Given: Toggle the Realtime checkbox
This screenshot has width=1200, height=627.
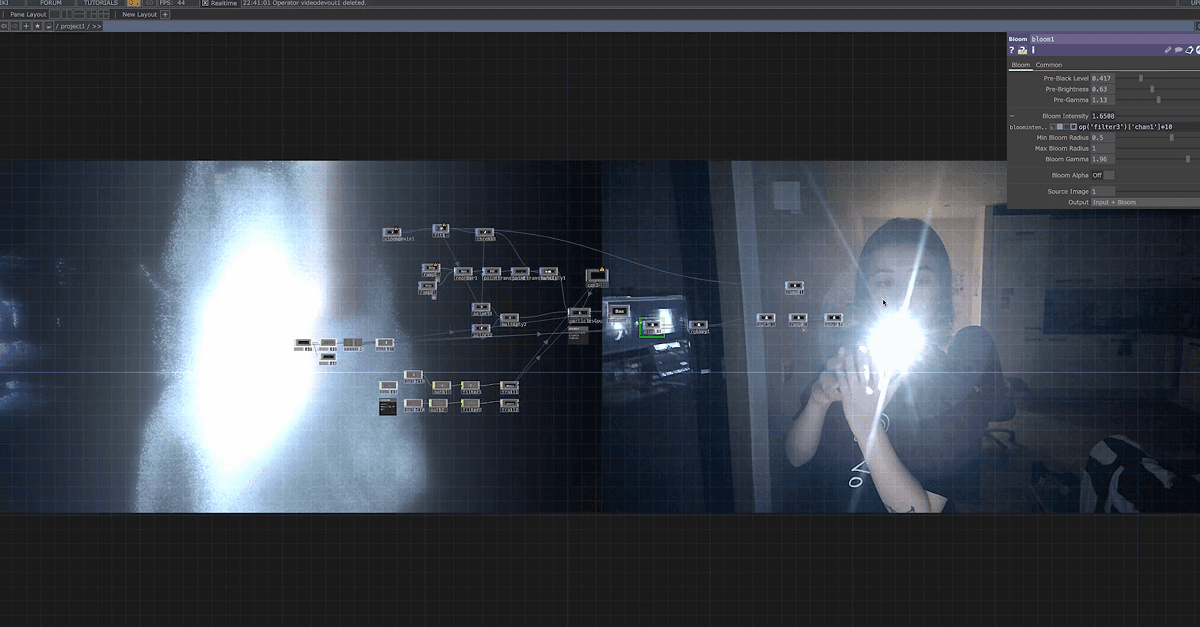Looking at the screenshot, I should [x=205, y=3].
